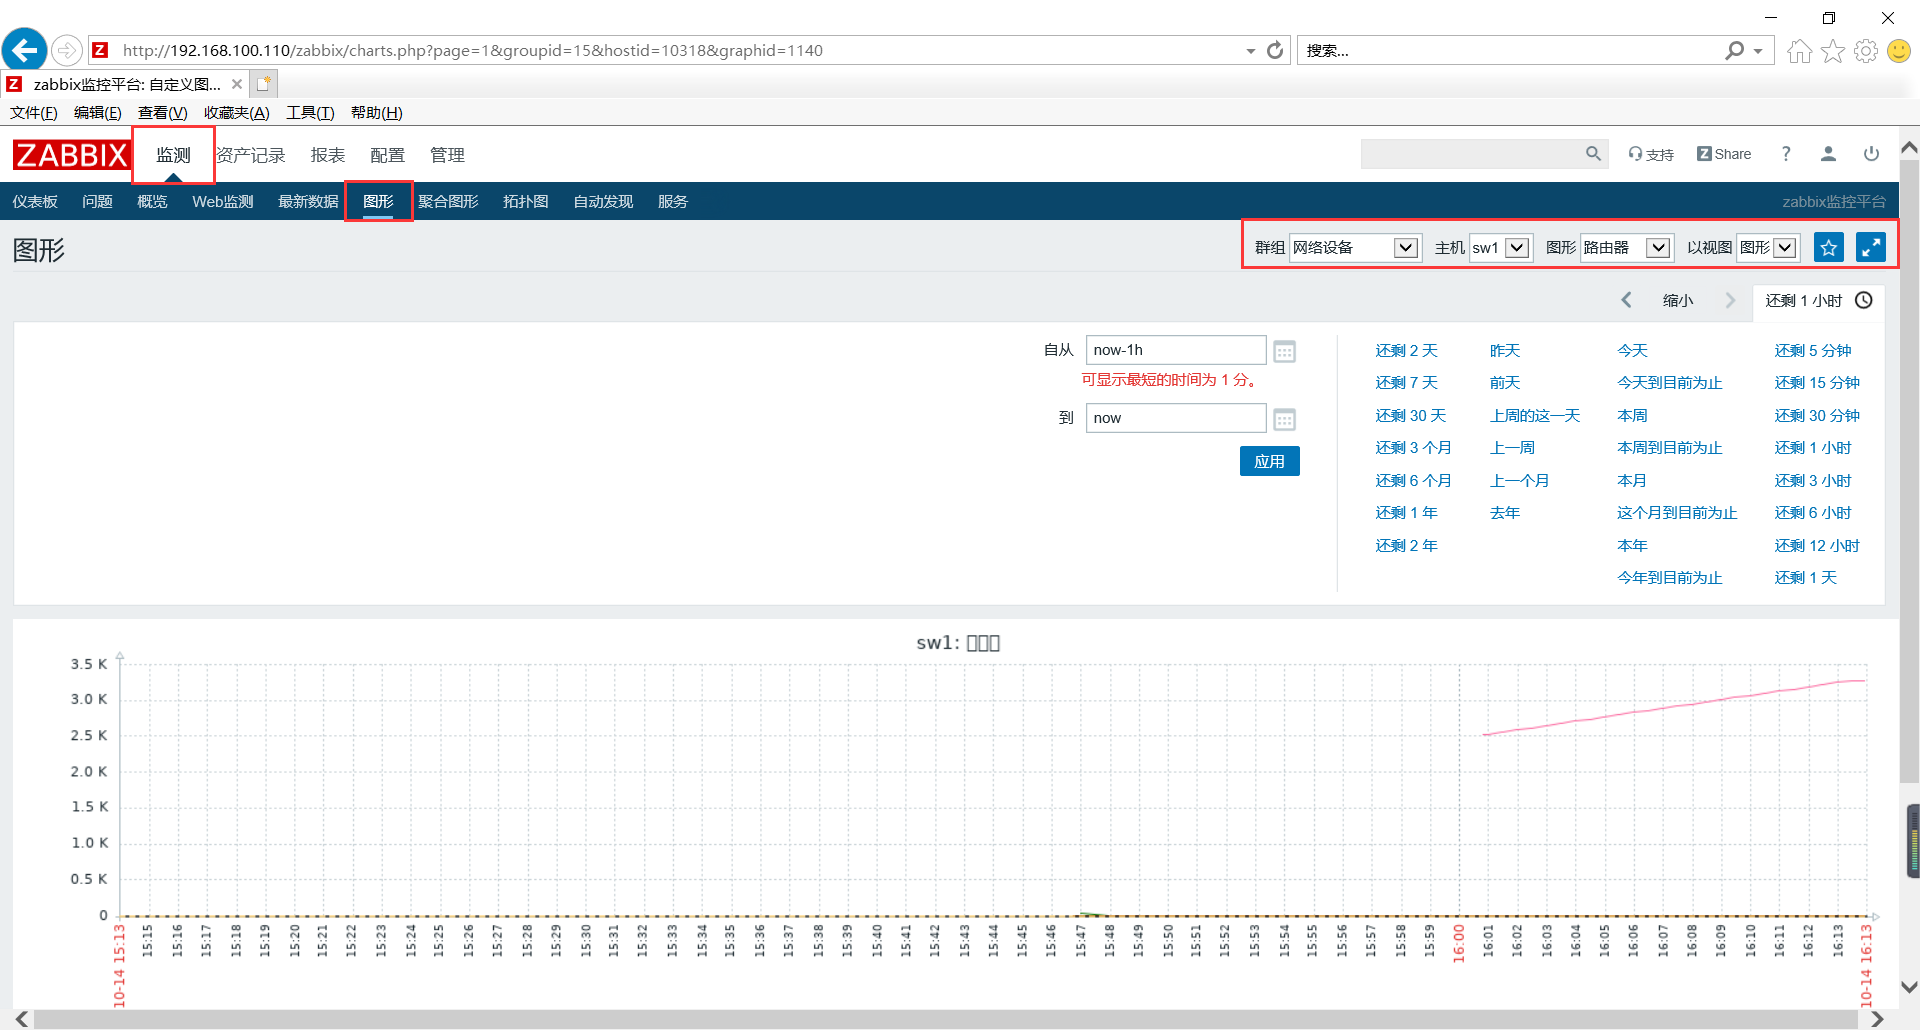Open browser home page icon
The height and width of the screenshot is (1030, 1920).
1799,51
